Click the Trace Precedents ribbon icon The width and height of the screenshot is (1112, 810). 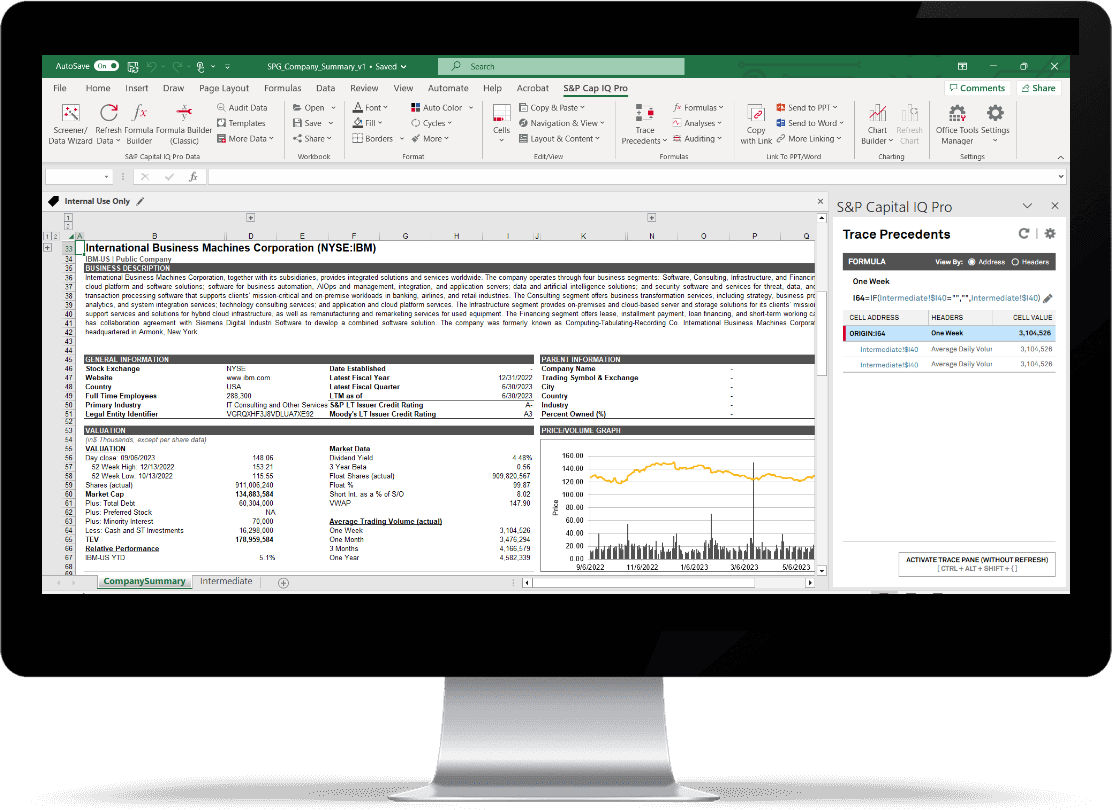644,113
